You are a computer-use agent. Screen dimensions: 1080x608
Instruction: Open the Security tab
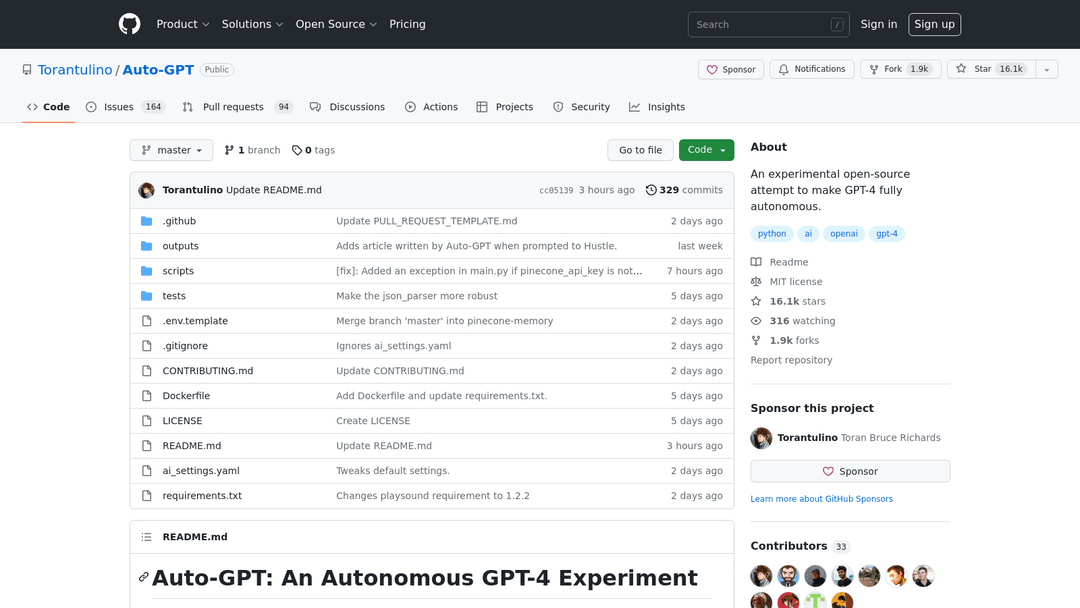point(581,107)
